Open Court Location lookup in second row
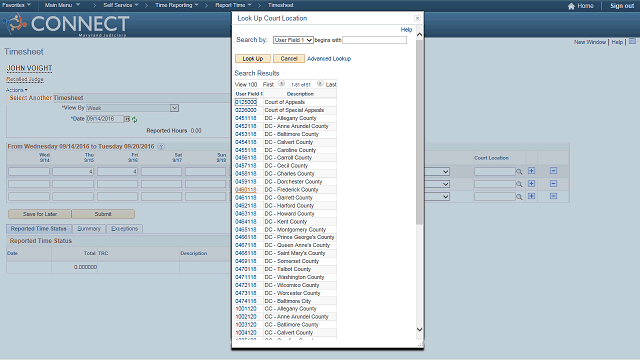 click(519, 184)
